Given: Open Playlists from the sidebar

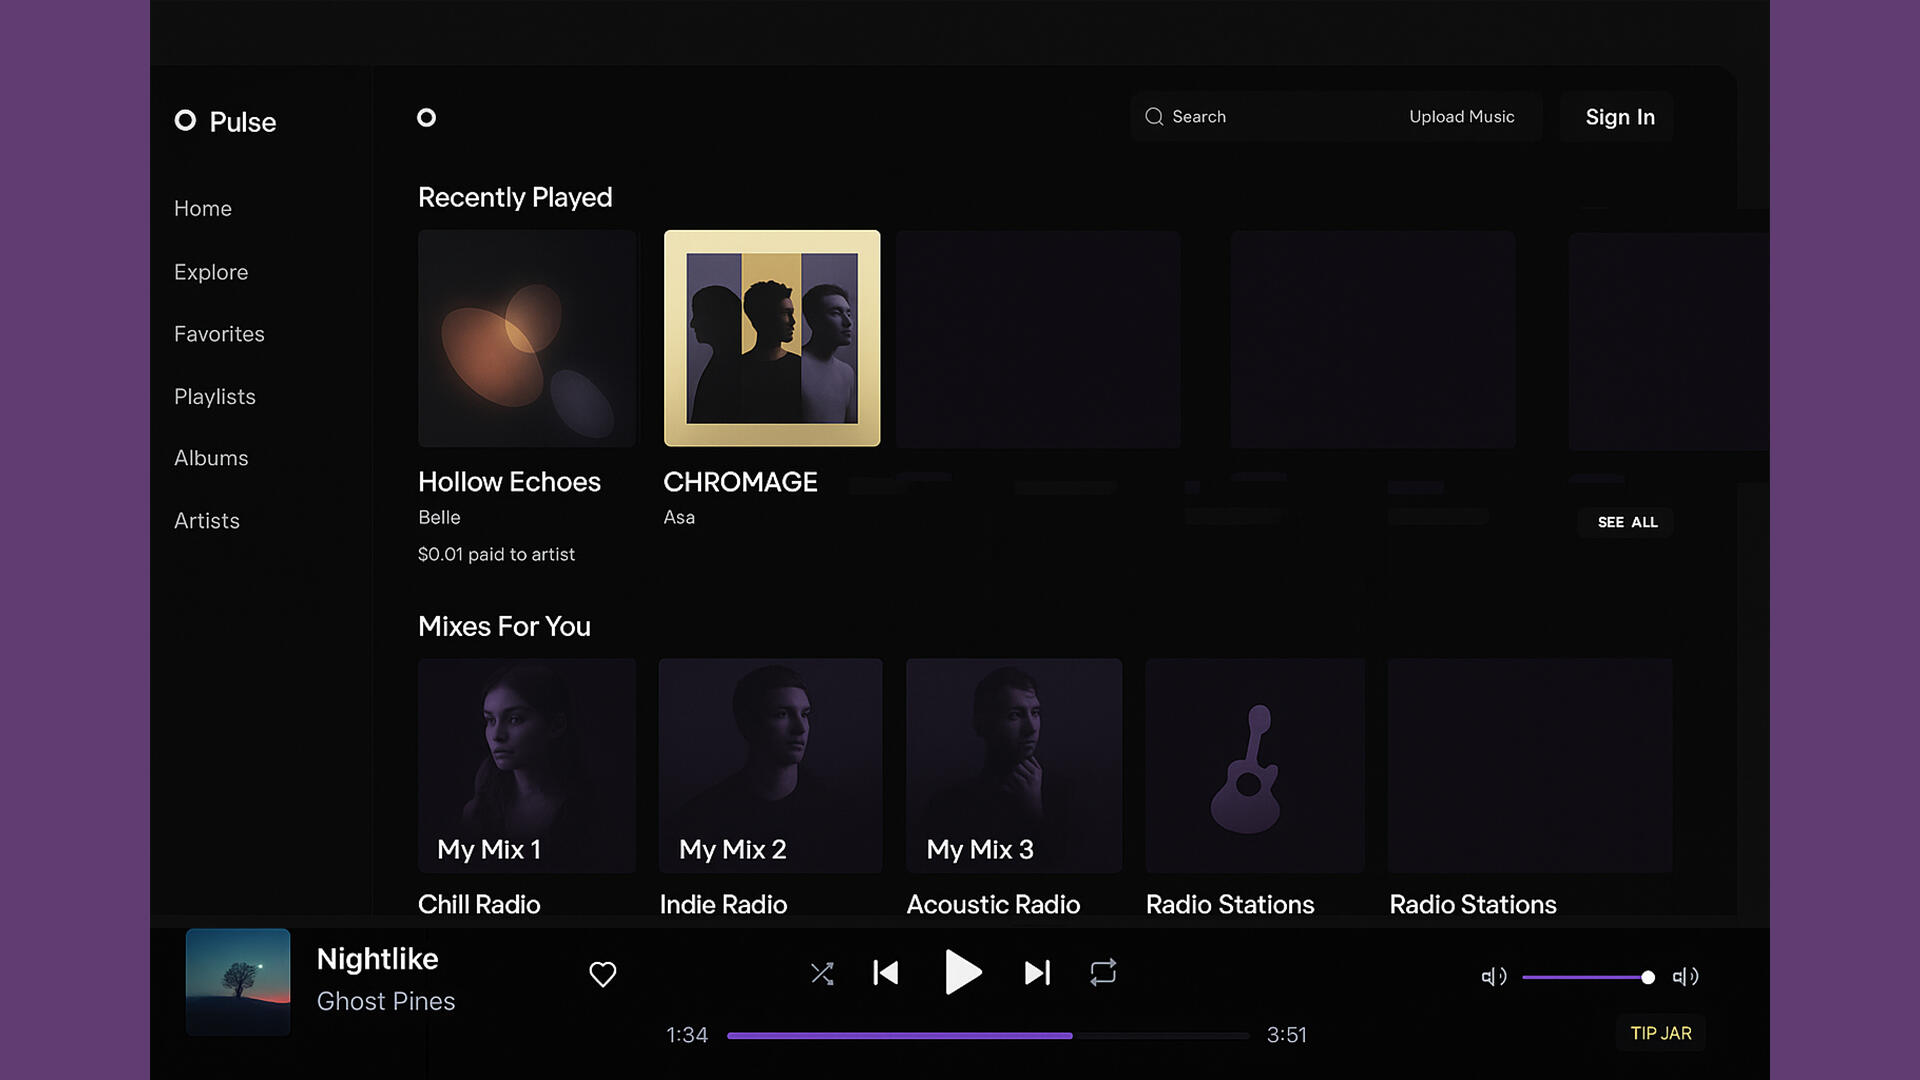Looking at the screenshot, I should 215,397.
